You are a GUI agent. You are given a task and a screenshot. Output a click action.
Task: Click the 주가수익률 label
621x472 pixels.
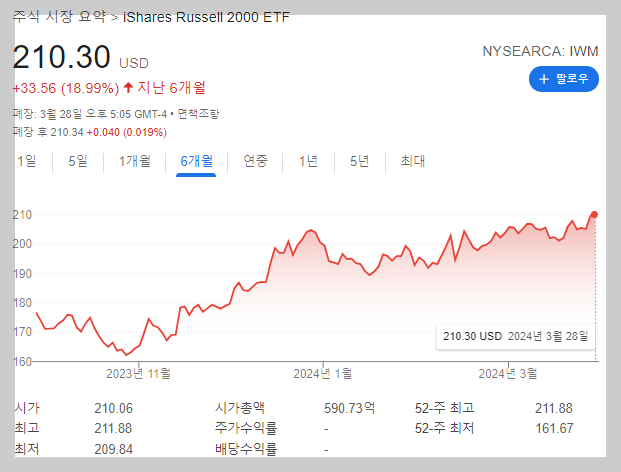246,428
